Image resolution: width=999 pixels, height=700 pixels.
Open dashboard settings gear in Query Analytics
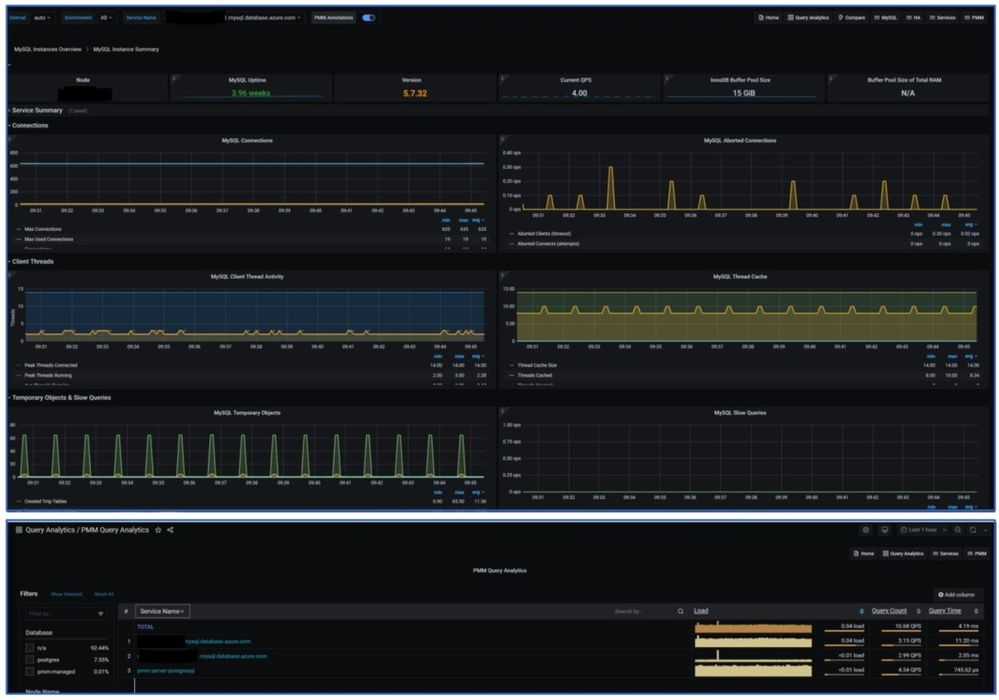tap(866, 530)
